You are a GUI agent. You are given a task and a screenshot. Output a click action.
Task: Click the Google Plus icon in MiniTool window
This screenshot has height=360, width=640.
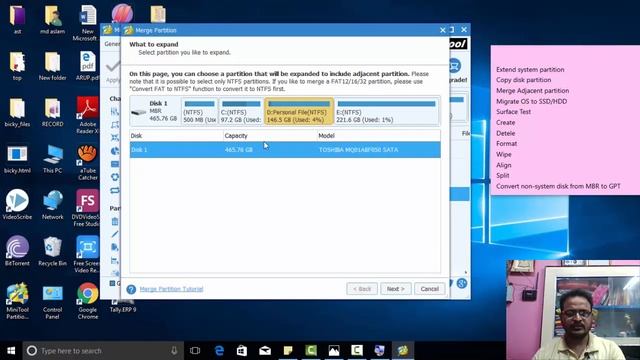click(x=462, y=283)
